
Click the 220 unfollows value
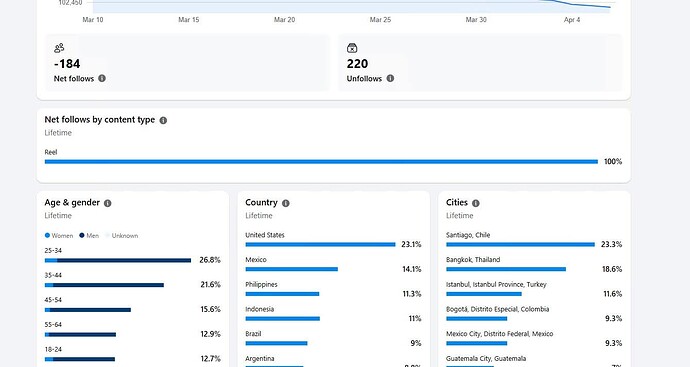point(357,64)
